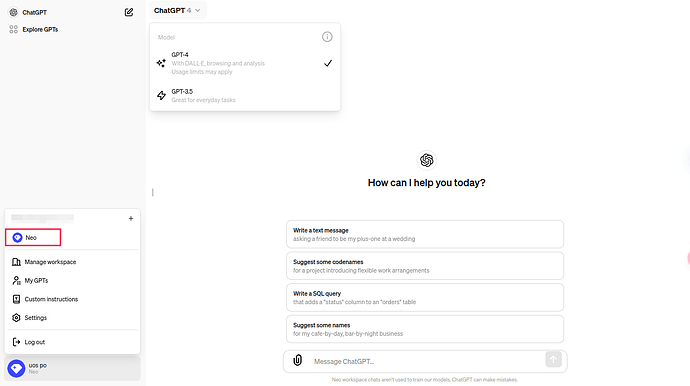The height and width of the screenshot is (386, 690).
Task: Focus the Message ChatGPT input field
Action: (425, 361)
